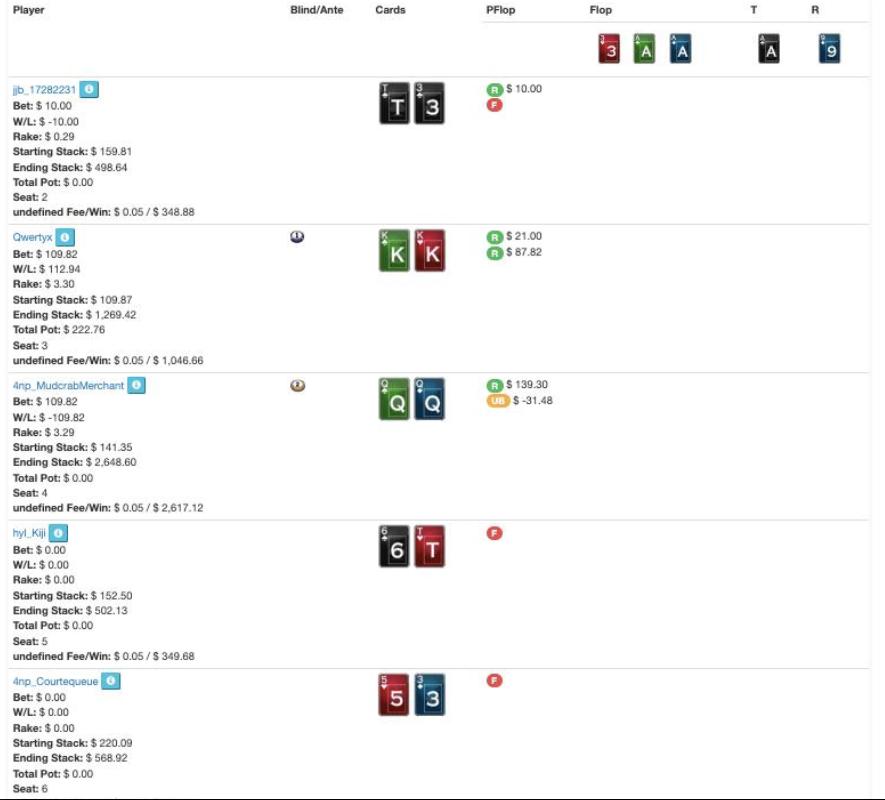The width and height of the screenshot is (885, 800).
Task: Click the info icon beside Qwertyx
Action: click(x=65, y=238)
